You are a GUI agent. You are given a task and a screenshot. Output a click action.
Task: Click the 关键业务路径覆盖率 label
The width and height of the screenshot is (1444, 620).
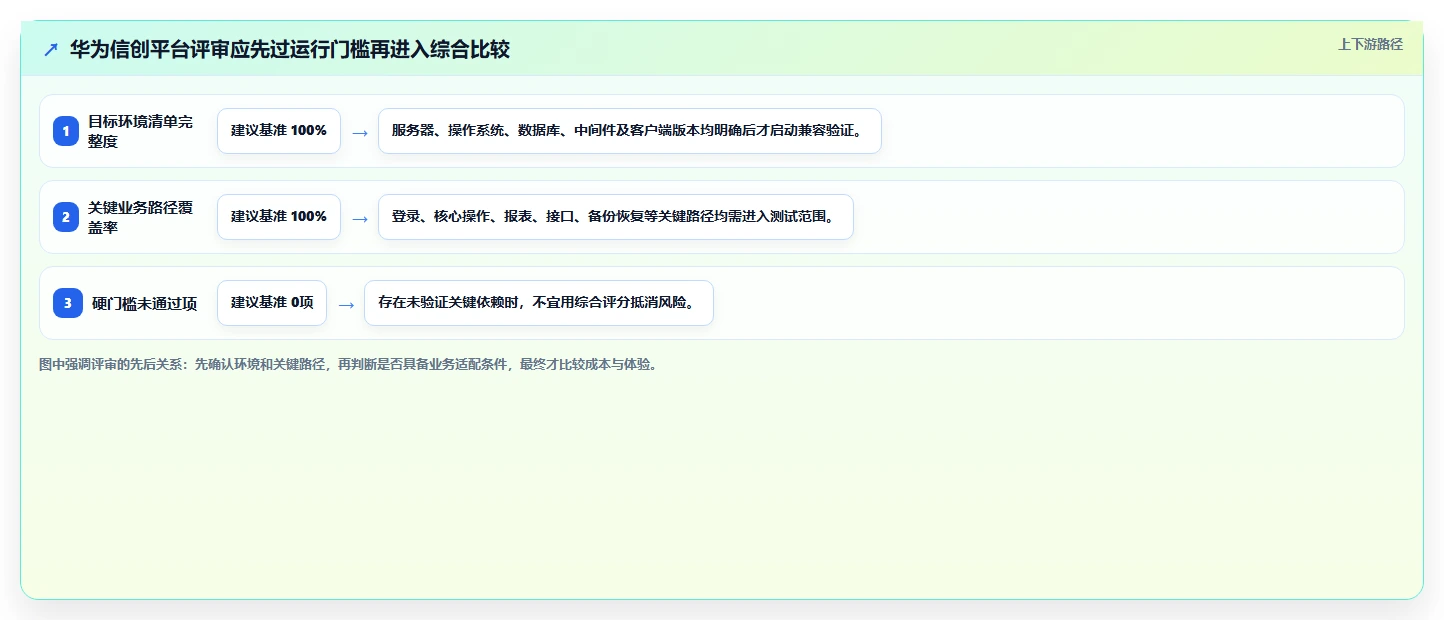point(141,217)
